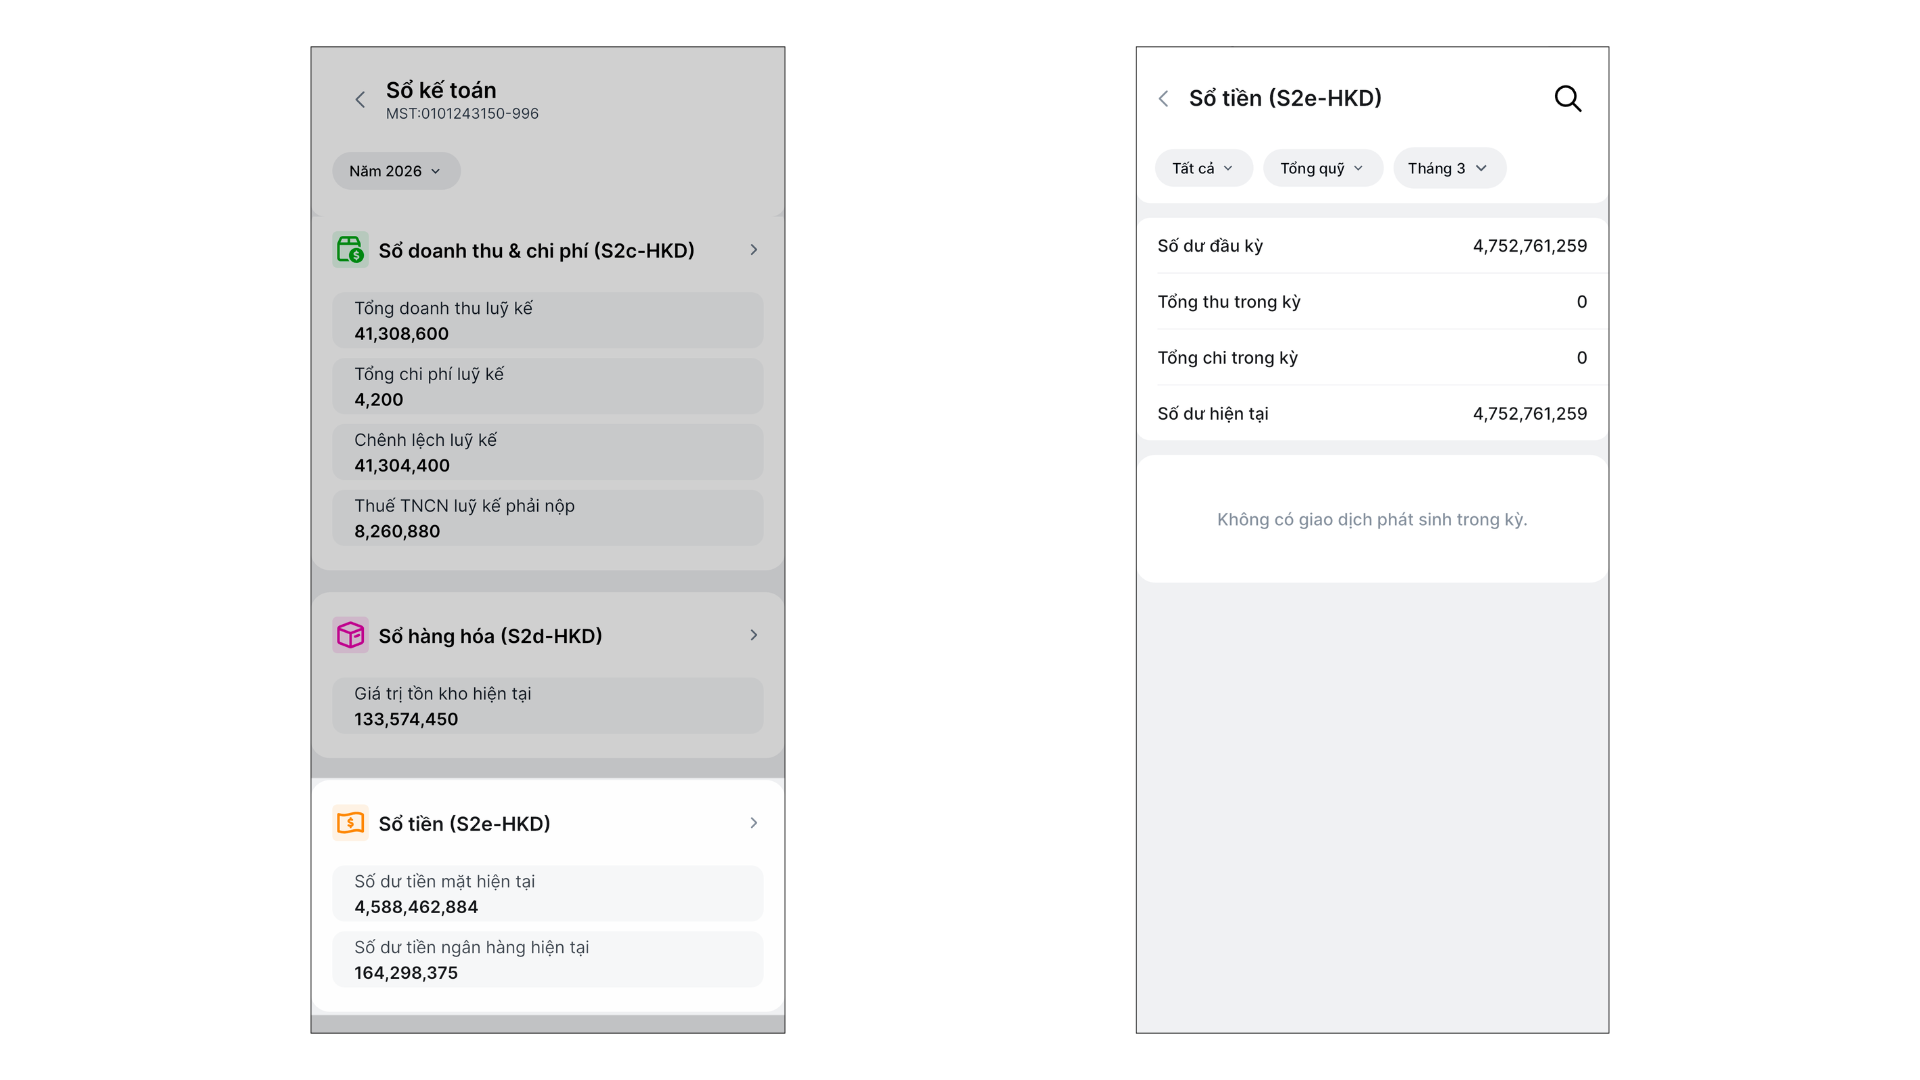
Task: Go back from Sổ tiền (S2e-HKD) screen
Action: (x=1163, y=99)
